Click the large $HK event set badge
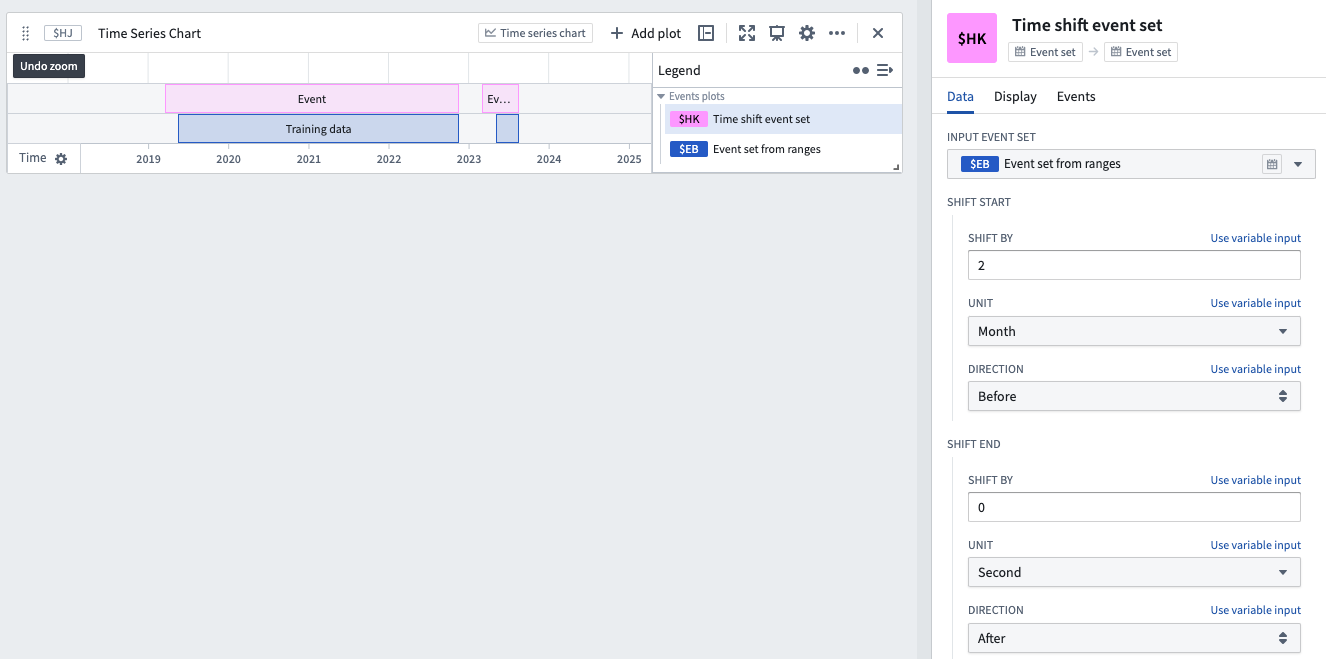 point(972,38)
